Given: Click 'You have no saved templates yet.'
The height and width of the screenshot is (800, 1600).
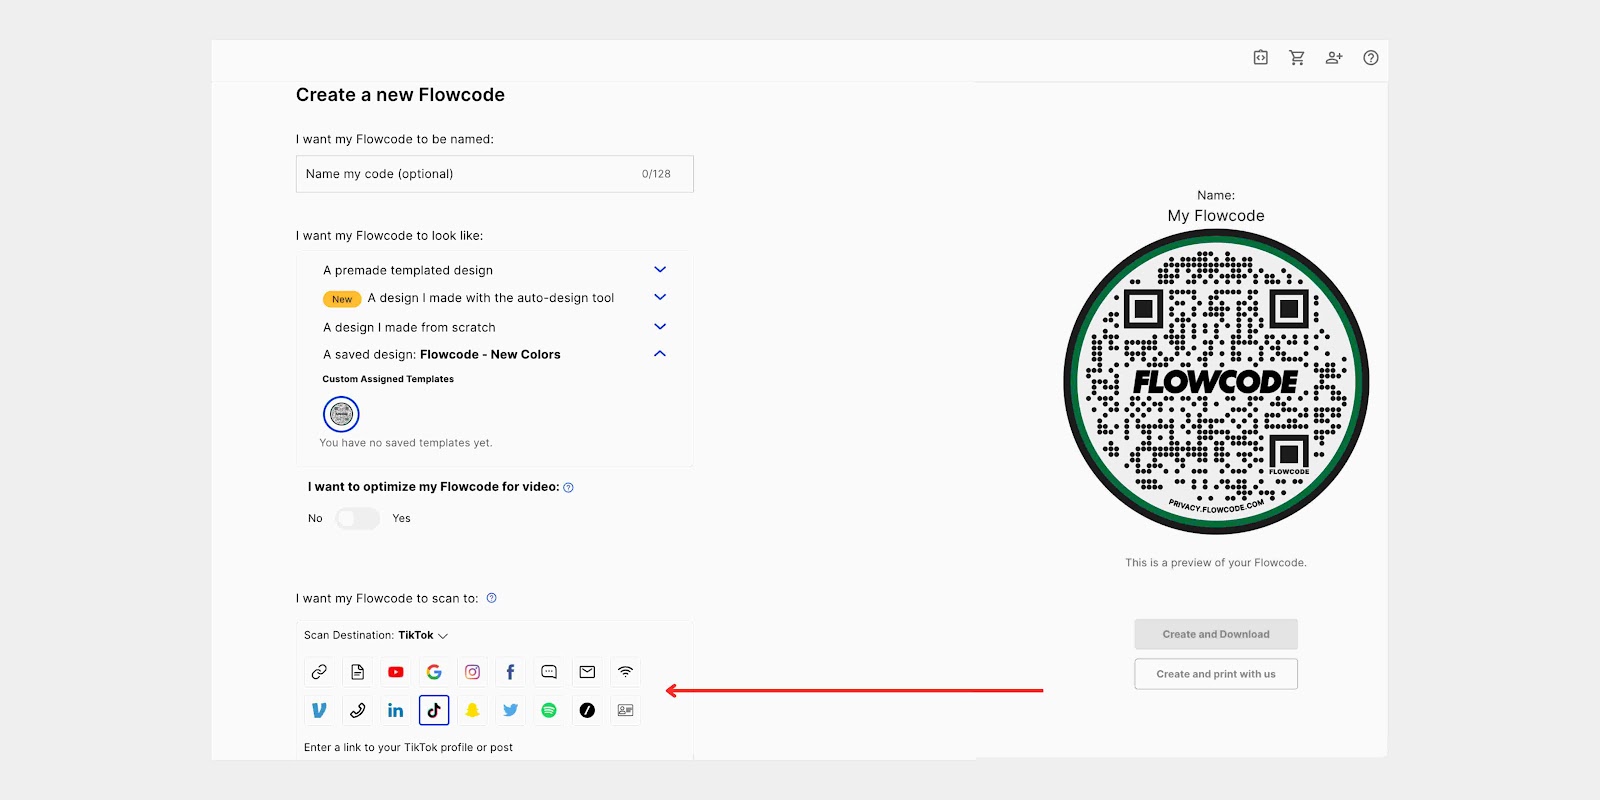Looking at the screenshot, I should (x=406, y=443).
